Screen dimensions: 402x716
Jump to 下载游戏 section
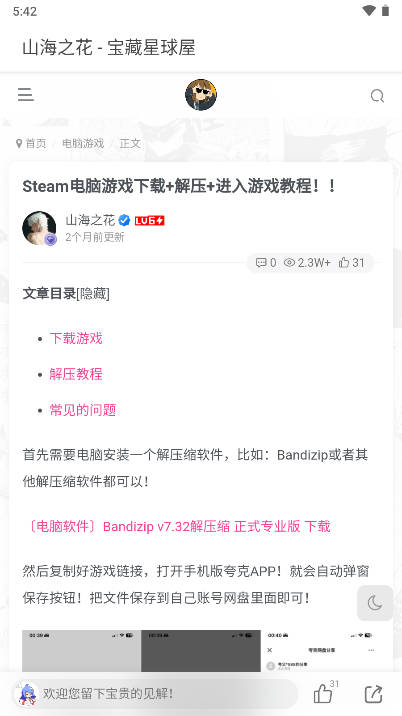(x=76, y=338)
